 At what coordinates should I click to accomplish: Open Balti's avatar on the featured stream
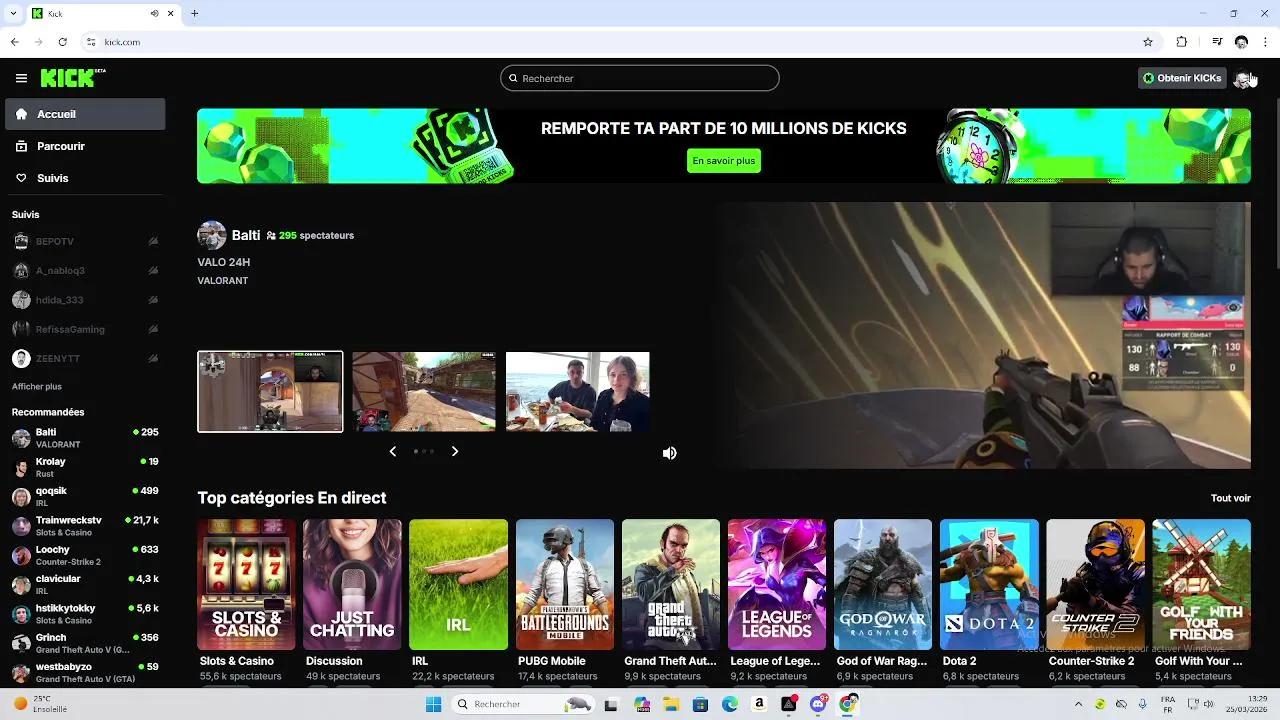(212, 235)
